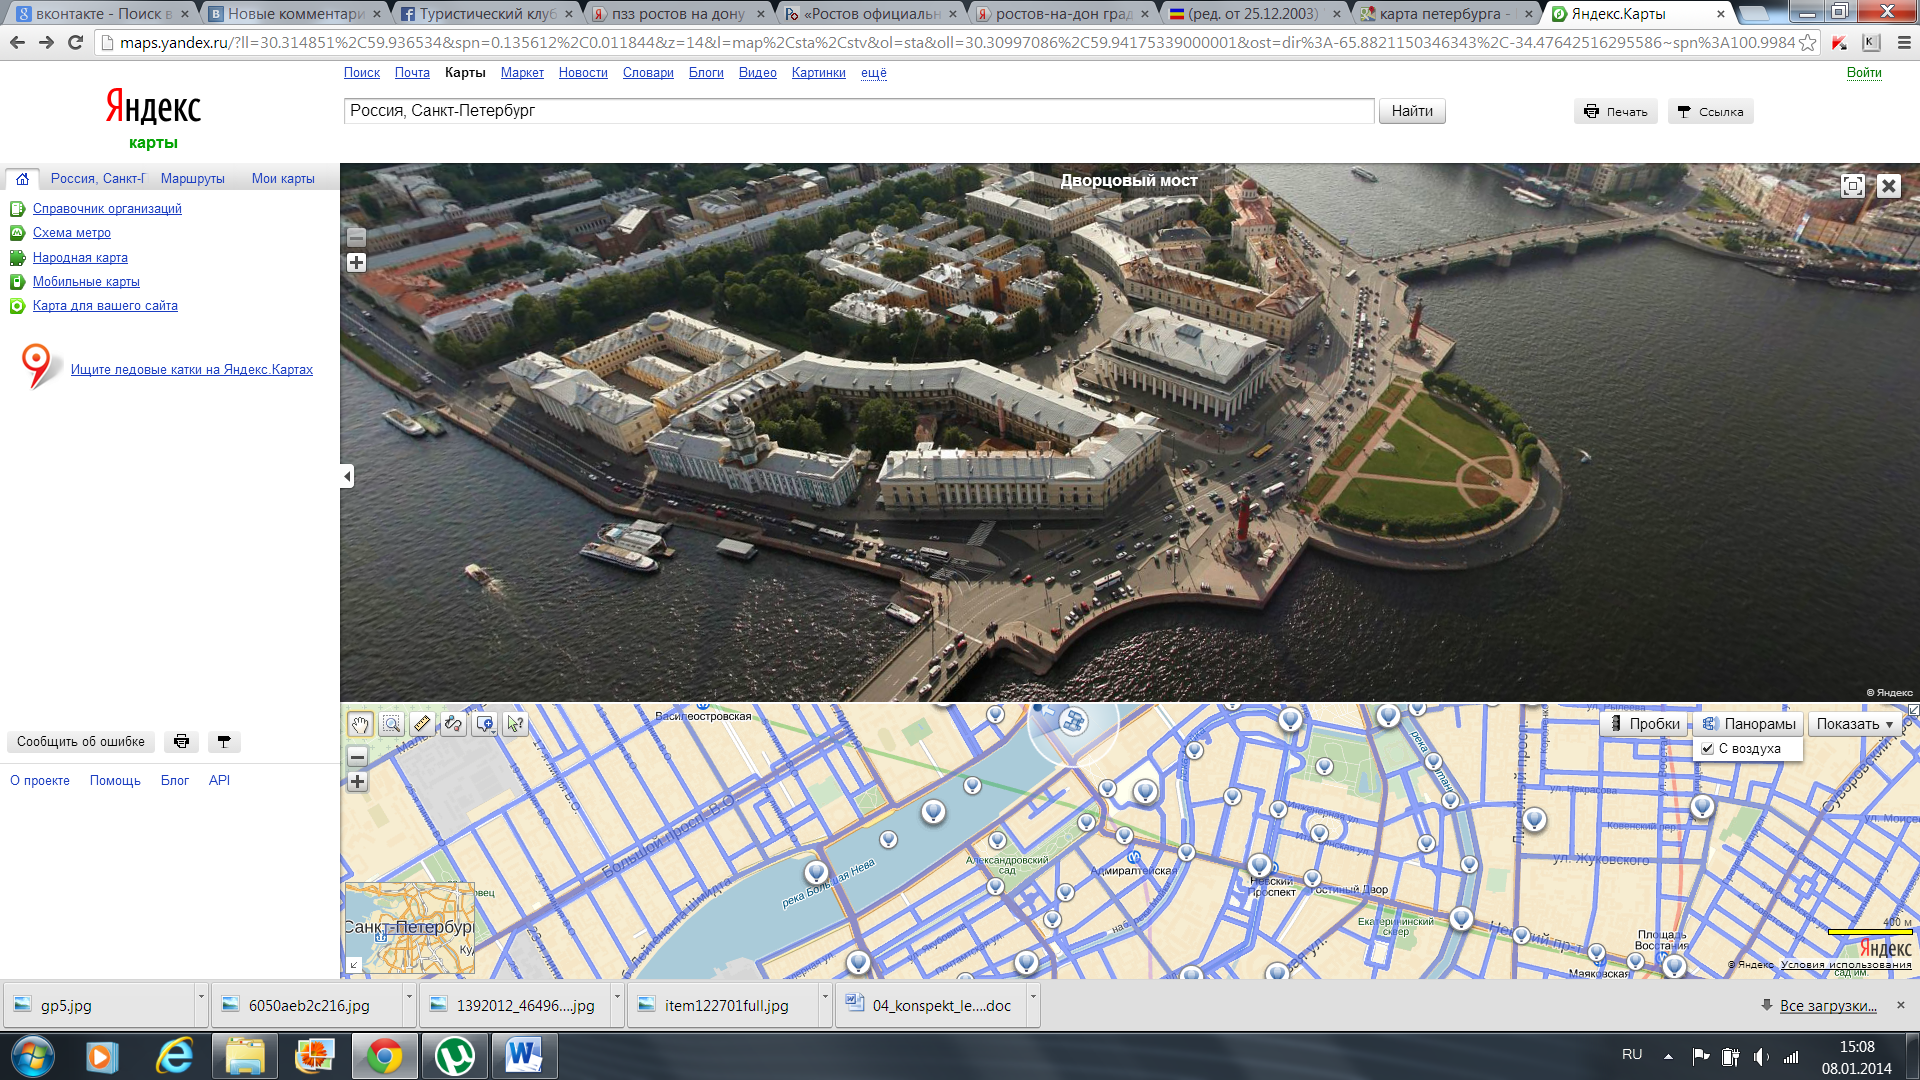Image resolution: width=1920 pixels, height=1080 pixels.
Task: Open Справочник организаций link
Action: (107, 209)
